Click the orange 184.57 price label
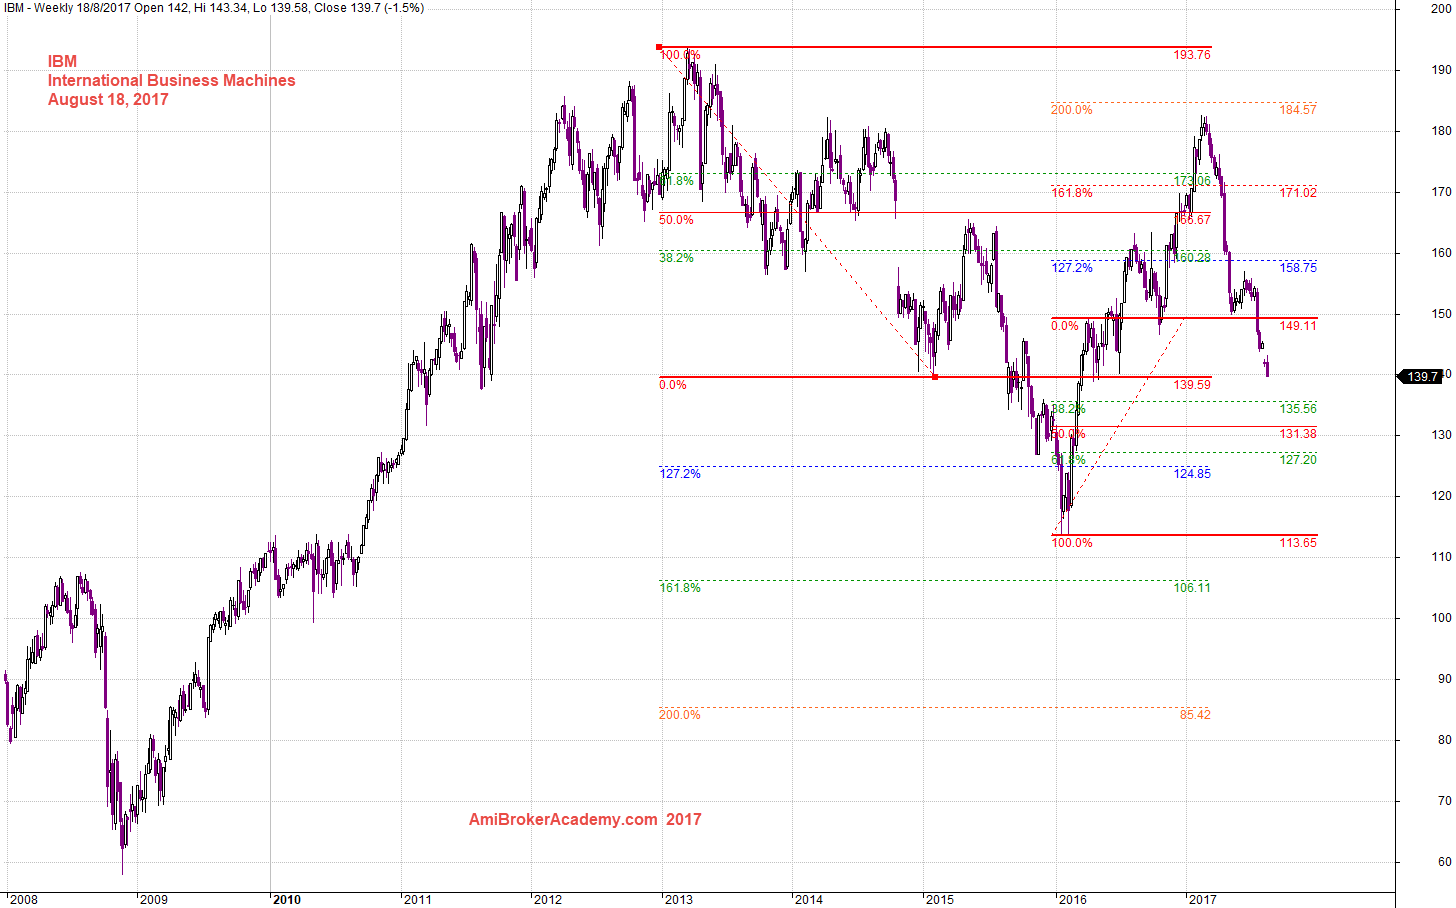 [x=1298, y=110]
